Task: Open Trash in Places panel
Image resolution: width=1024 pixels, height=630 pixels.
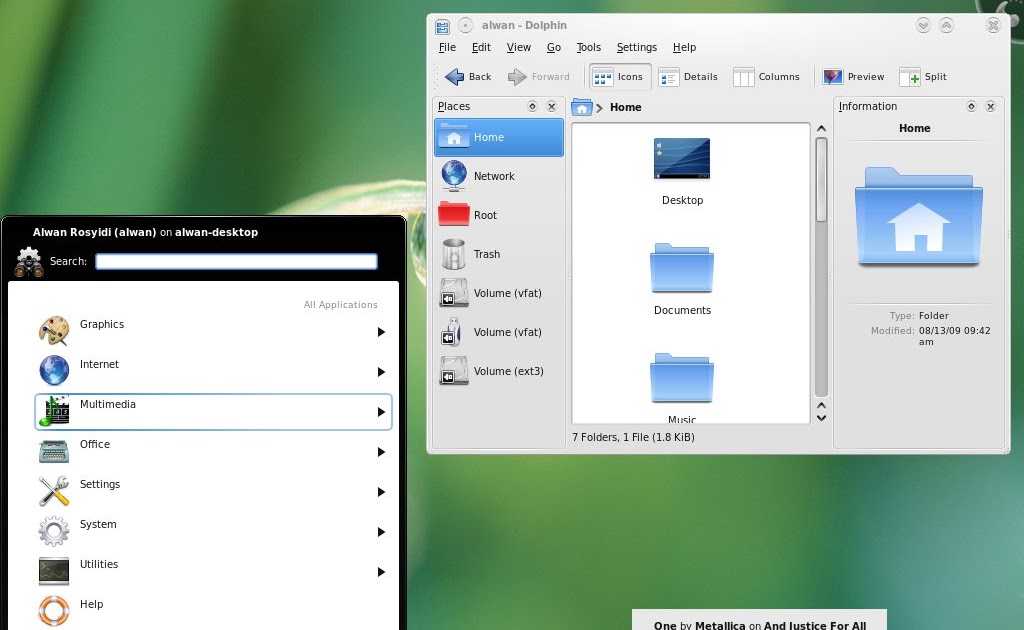Action: pyautogui.click(x=499, y=254)
